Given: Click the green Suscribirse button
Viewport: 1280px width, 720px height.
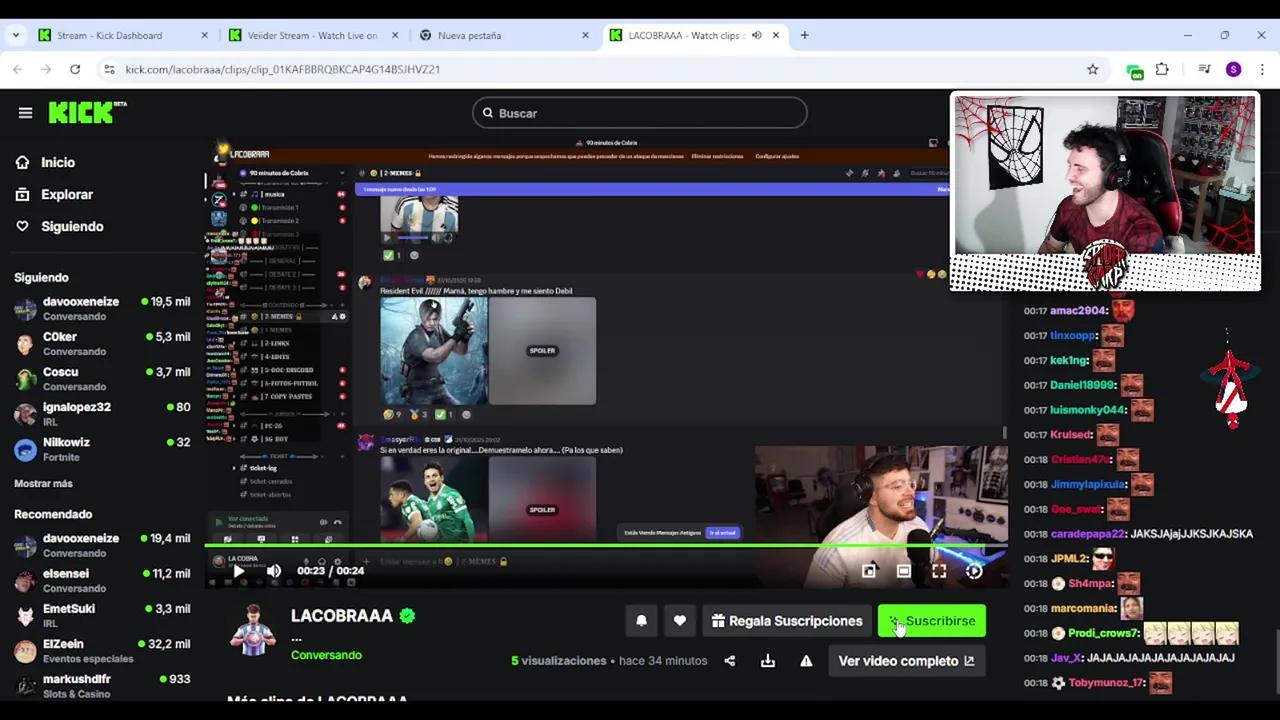Looking at the screenshot, I should [931, 621].
